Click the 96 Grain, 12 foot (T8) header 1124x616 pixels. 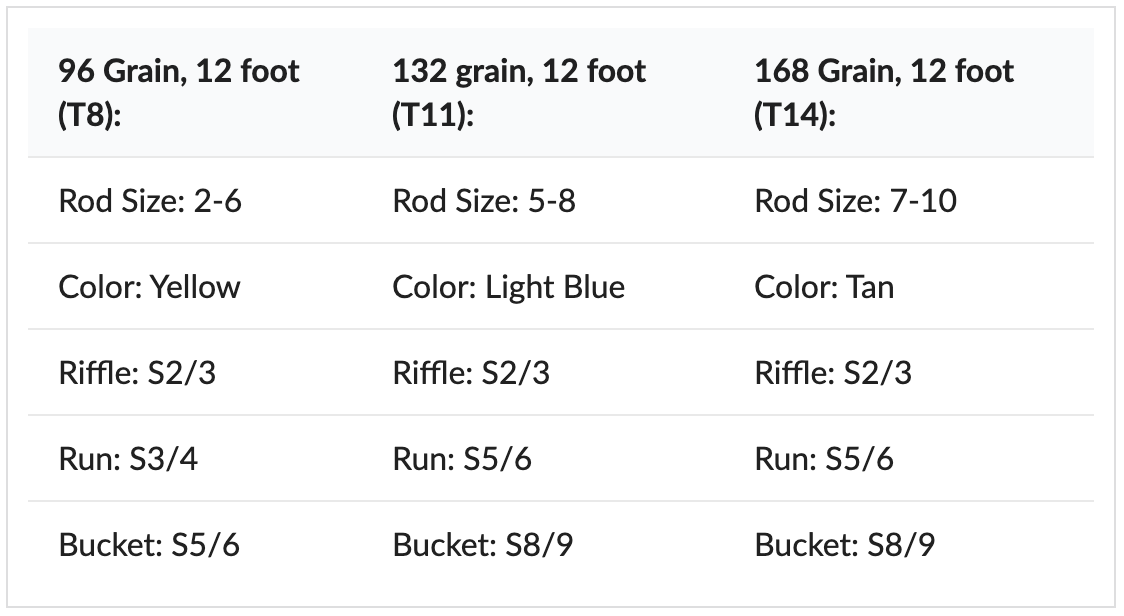point(195,93)
